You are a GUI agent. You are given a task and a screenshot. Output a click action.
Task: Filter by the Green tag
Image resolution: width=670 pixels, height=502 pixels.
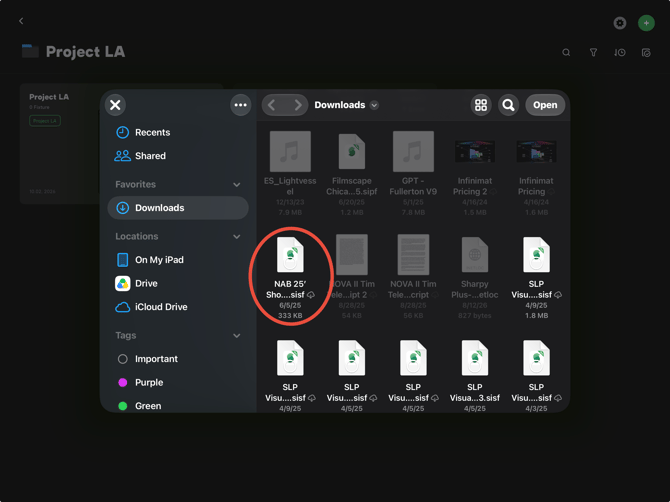click(x=178, y=406)
